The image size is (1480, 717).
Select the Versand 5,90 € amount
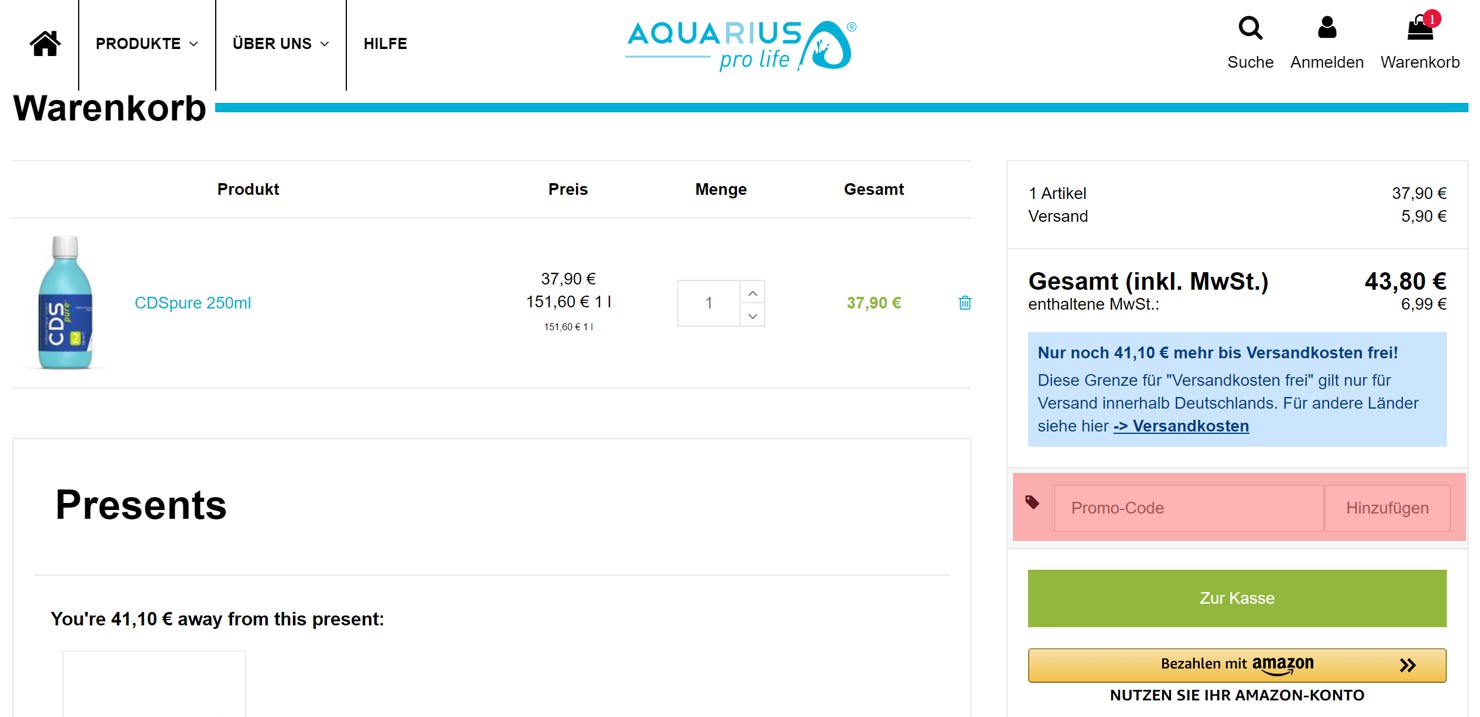[x=1424, y=216]
